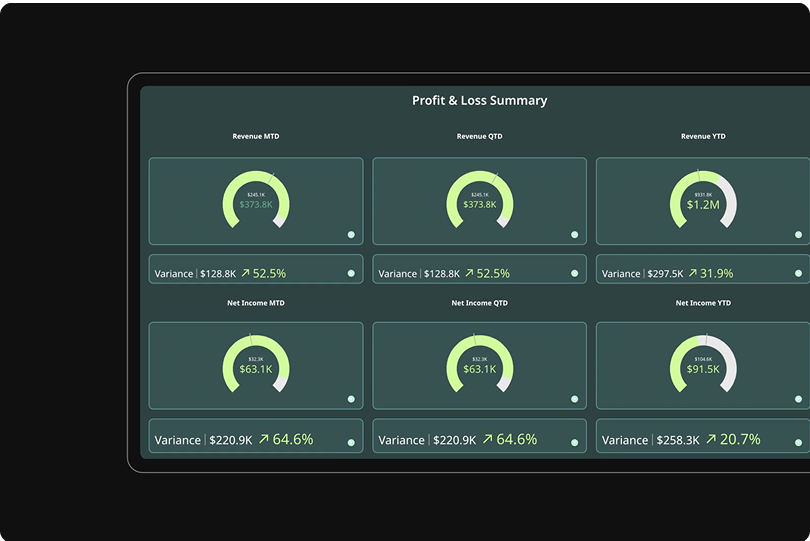The width and height of the screenshot is (810, 541).
Task: Click the $220.9K amount under Net Income QTD
Action: point(455,440)
